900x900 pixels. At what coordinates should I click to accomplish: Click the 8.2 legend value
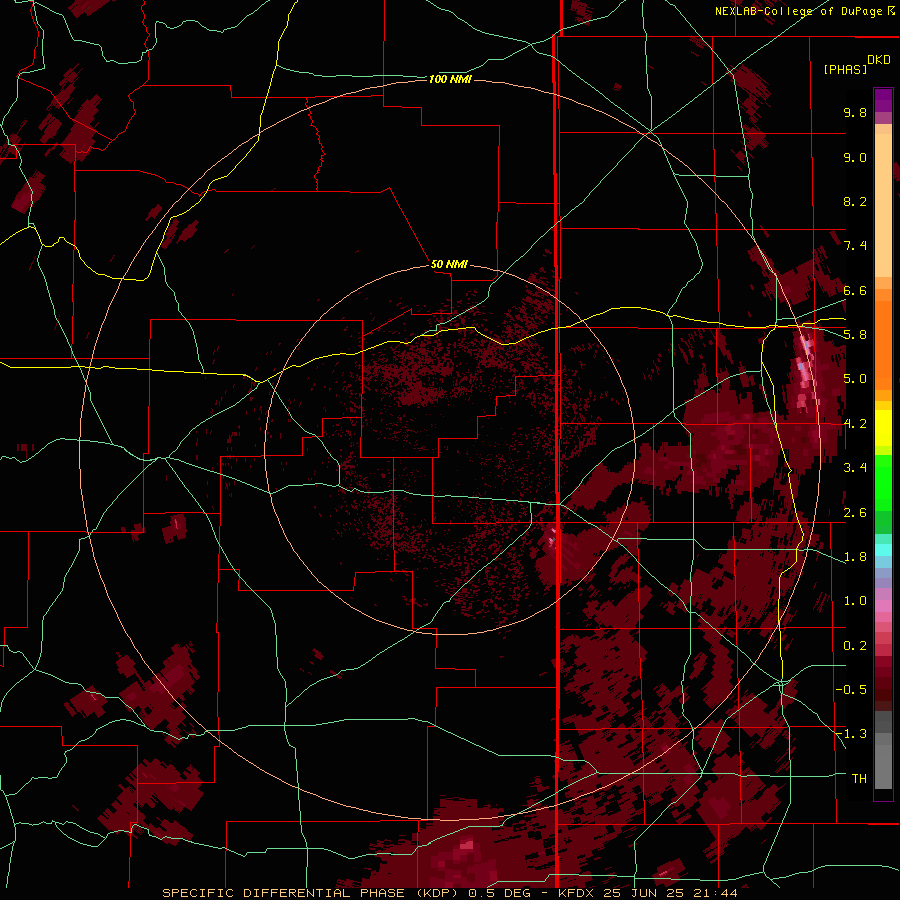(x=855, y=201)
